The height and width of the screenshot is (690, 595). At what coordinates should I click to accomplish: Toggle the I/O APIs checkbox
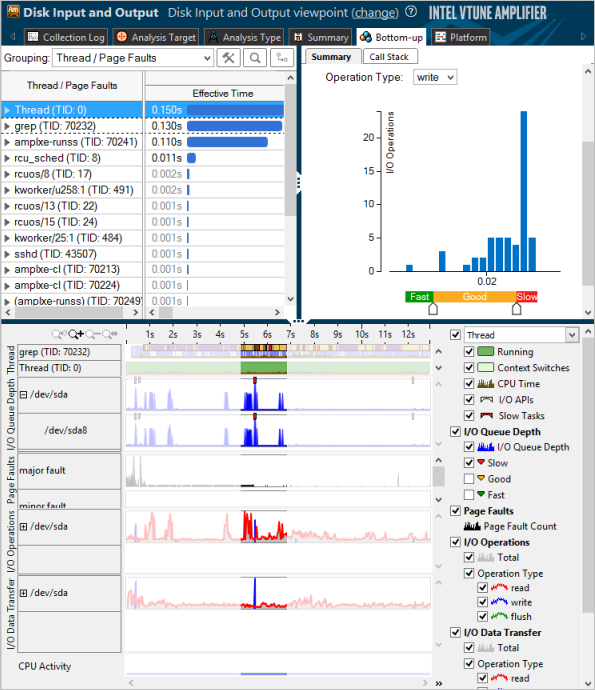click(x=469, y=400)
